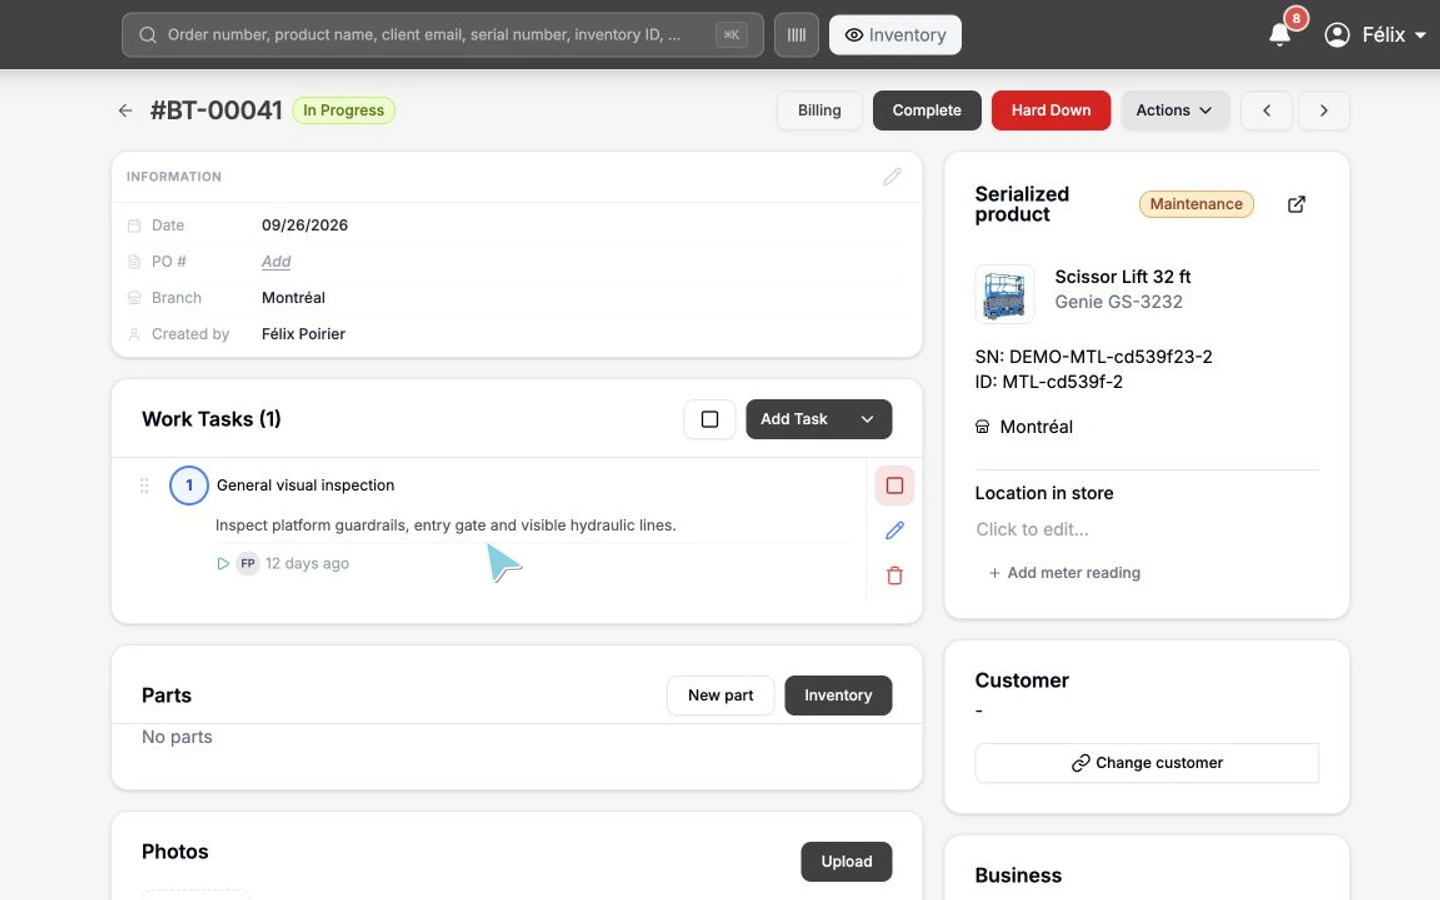Click the Maintenance status badge
Viewport: 1440px width, 900px height.
point(1196,204)
